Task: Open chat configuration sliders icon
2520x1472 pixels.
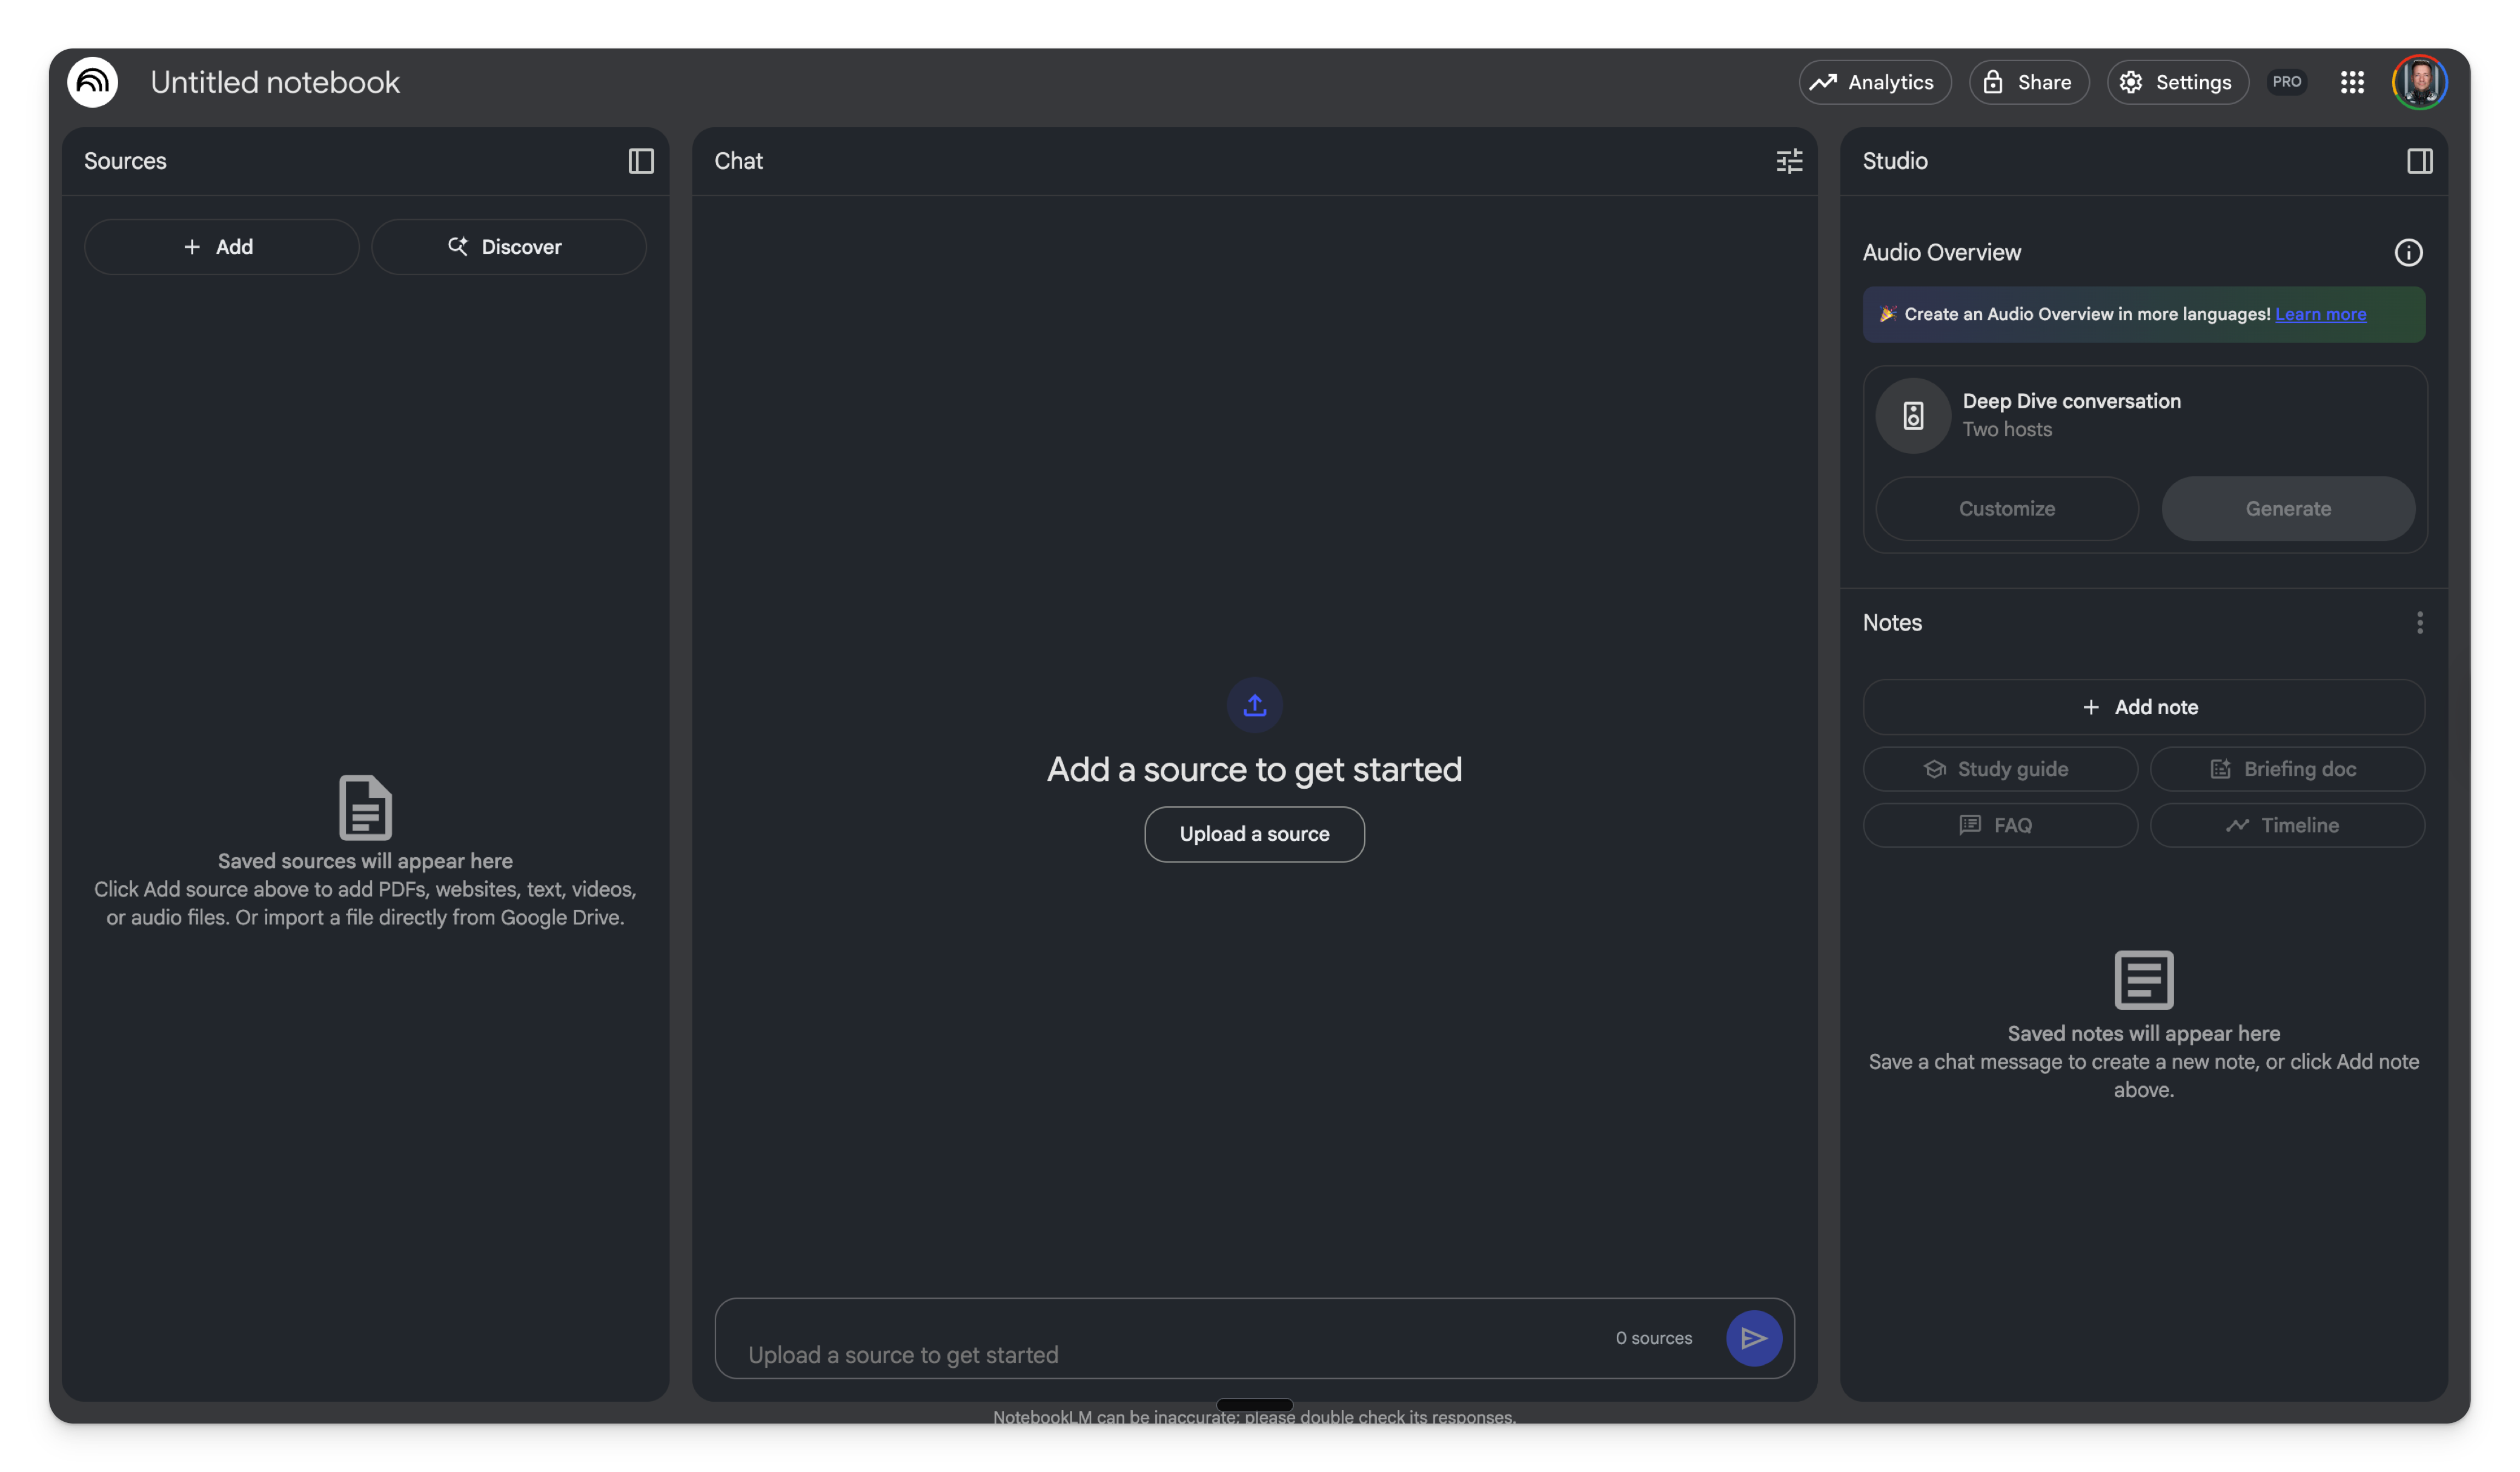Action: point(1789,161)
